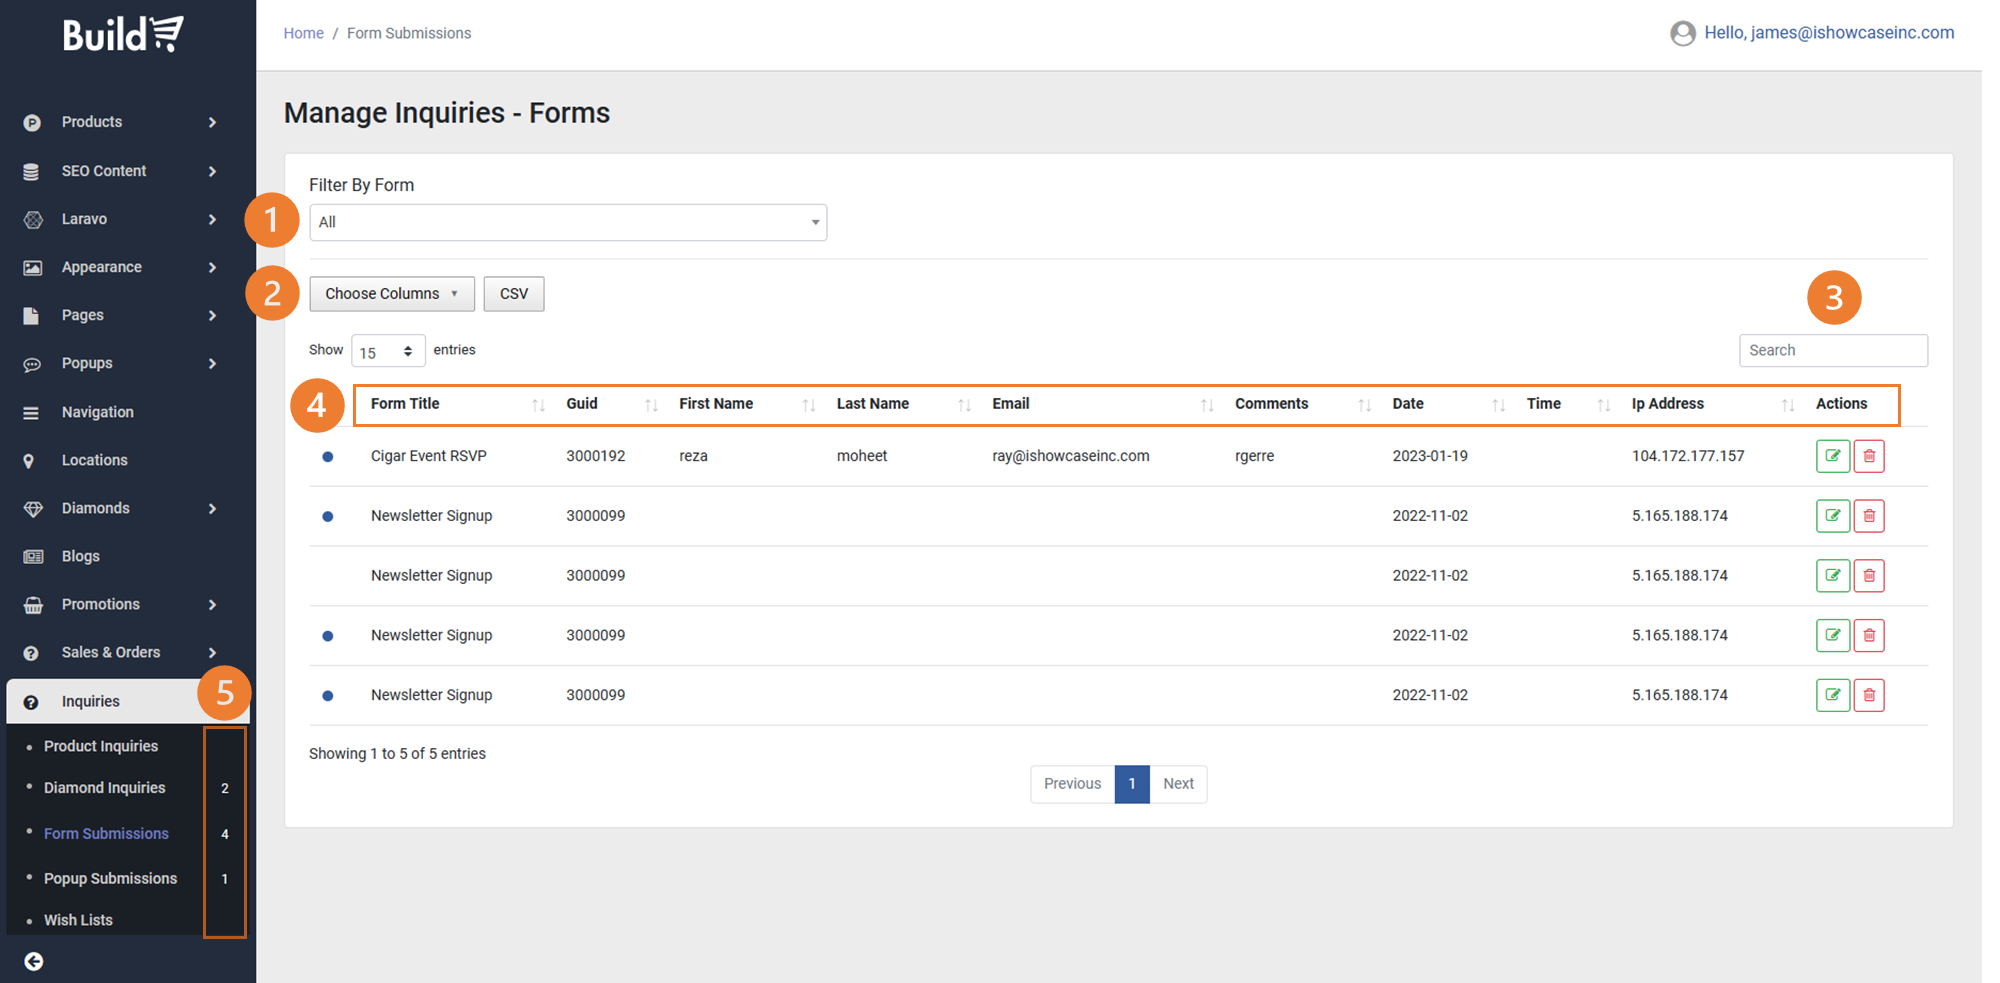Click the edit icon for Cigar Event RSVP
The width and height of the screenshot is (2000, 983).
(x=1832, y=456)
